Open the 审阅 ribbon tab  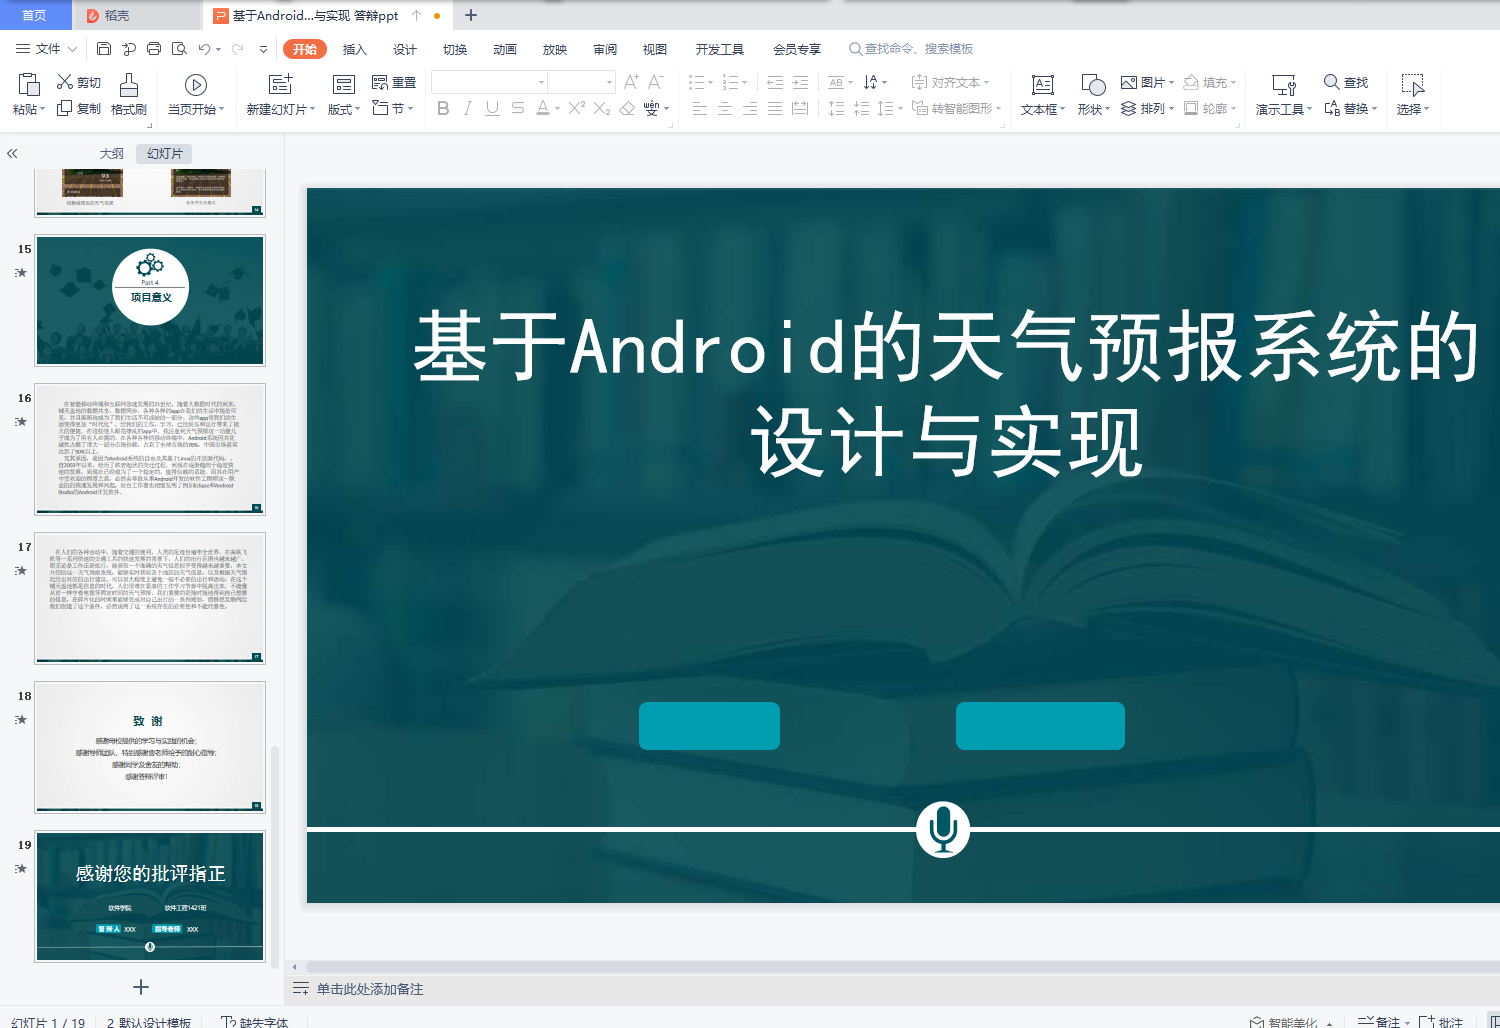tap(605, 49)
